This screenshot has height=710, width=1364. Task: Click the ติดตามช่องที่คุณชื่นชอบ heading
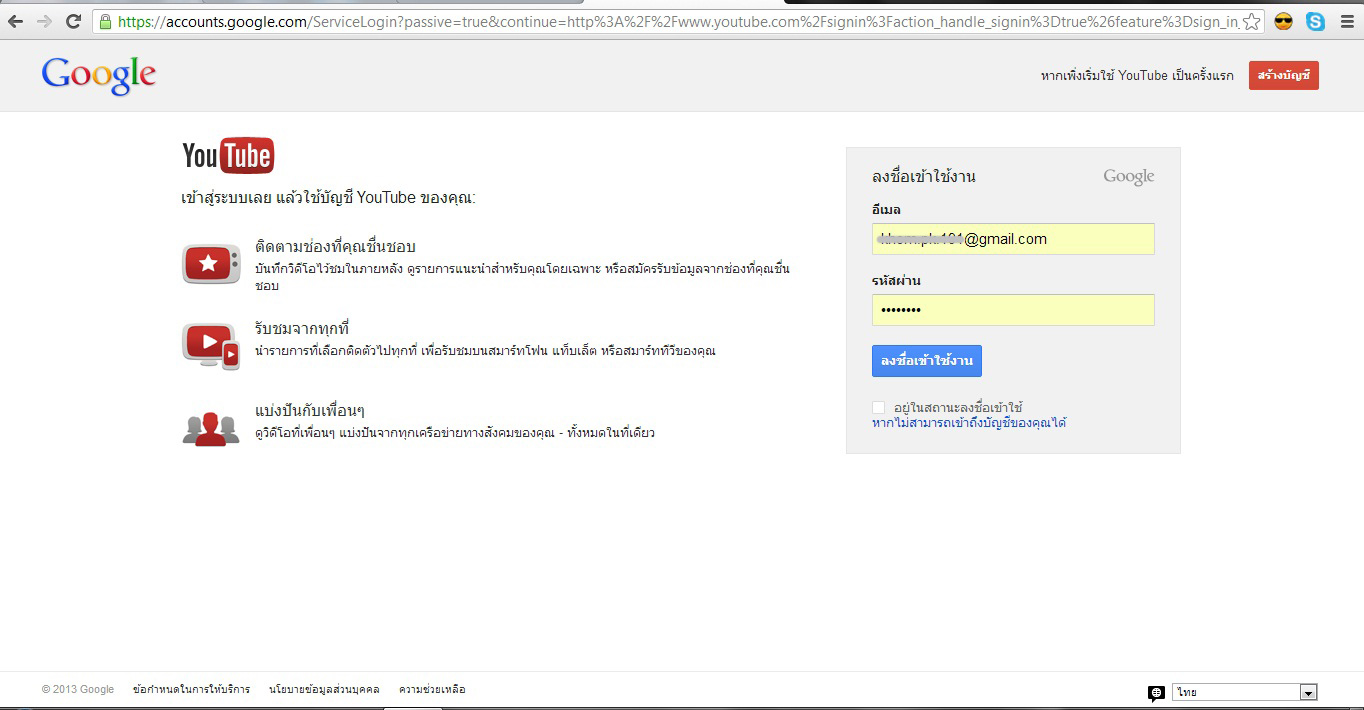pos(335,246)
